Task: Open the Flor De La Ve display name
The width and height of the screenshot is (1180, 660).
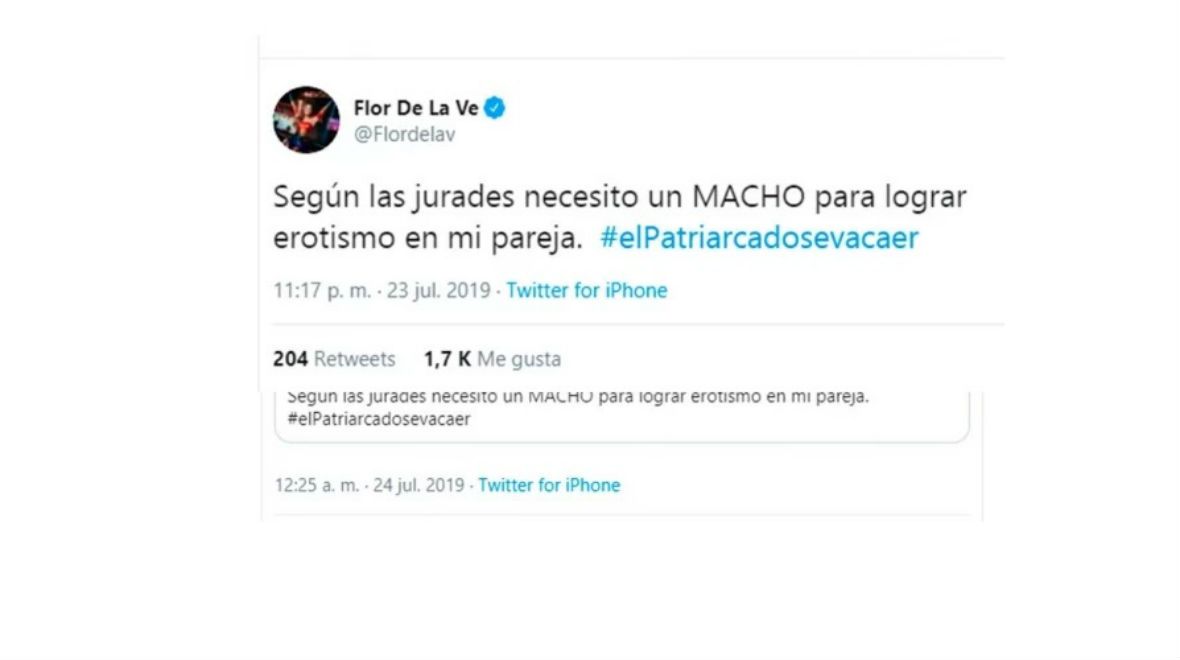Action: click(x=415, y=108)
